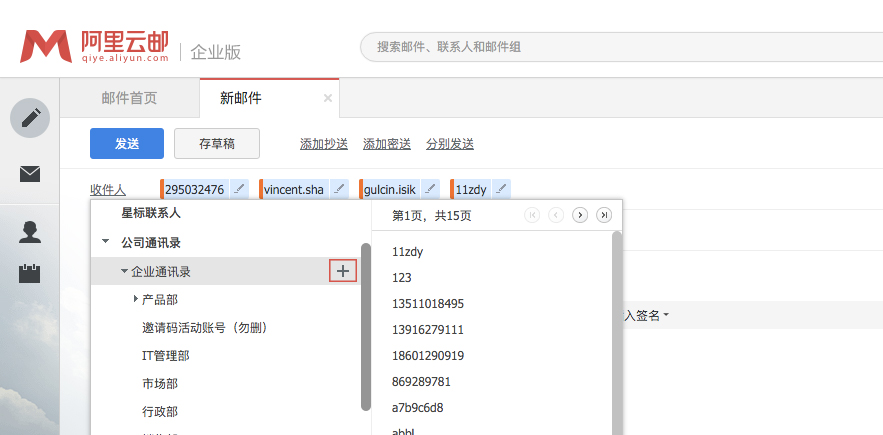883x435 pixels.
Task: Jump to last page of contacts
Action: (604, 215)
